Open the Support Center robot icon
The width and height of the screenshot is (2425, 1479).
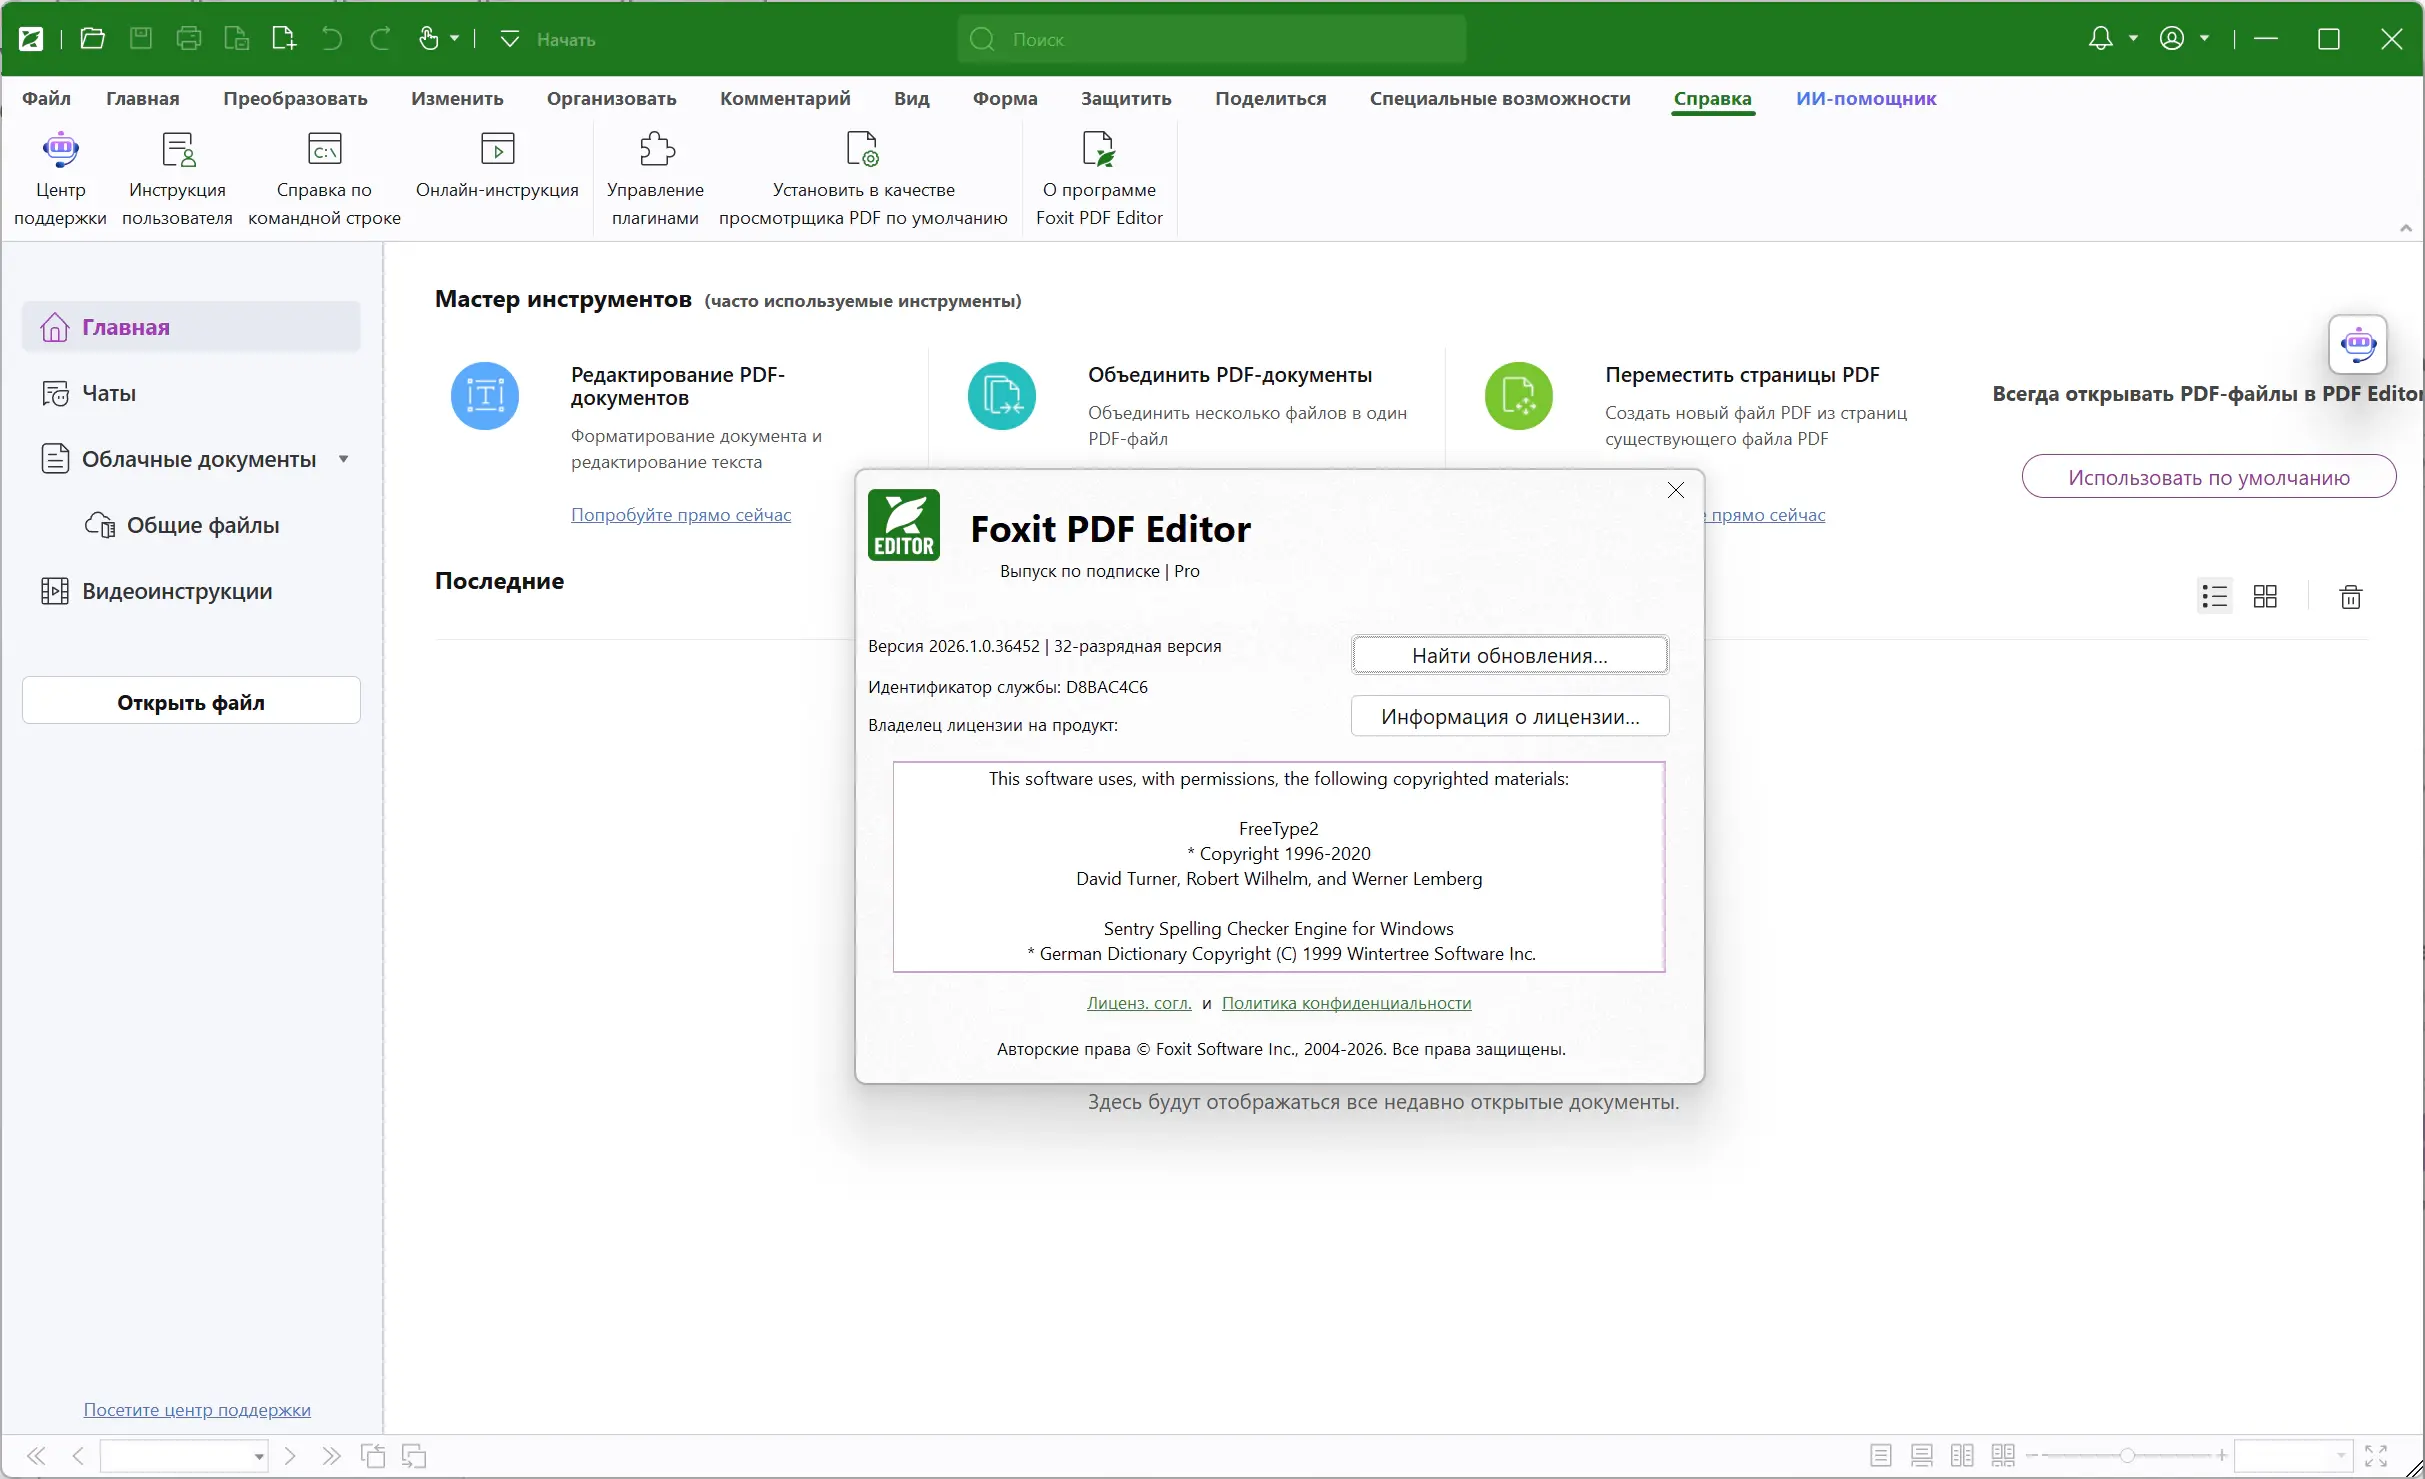60,150
